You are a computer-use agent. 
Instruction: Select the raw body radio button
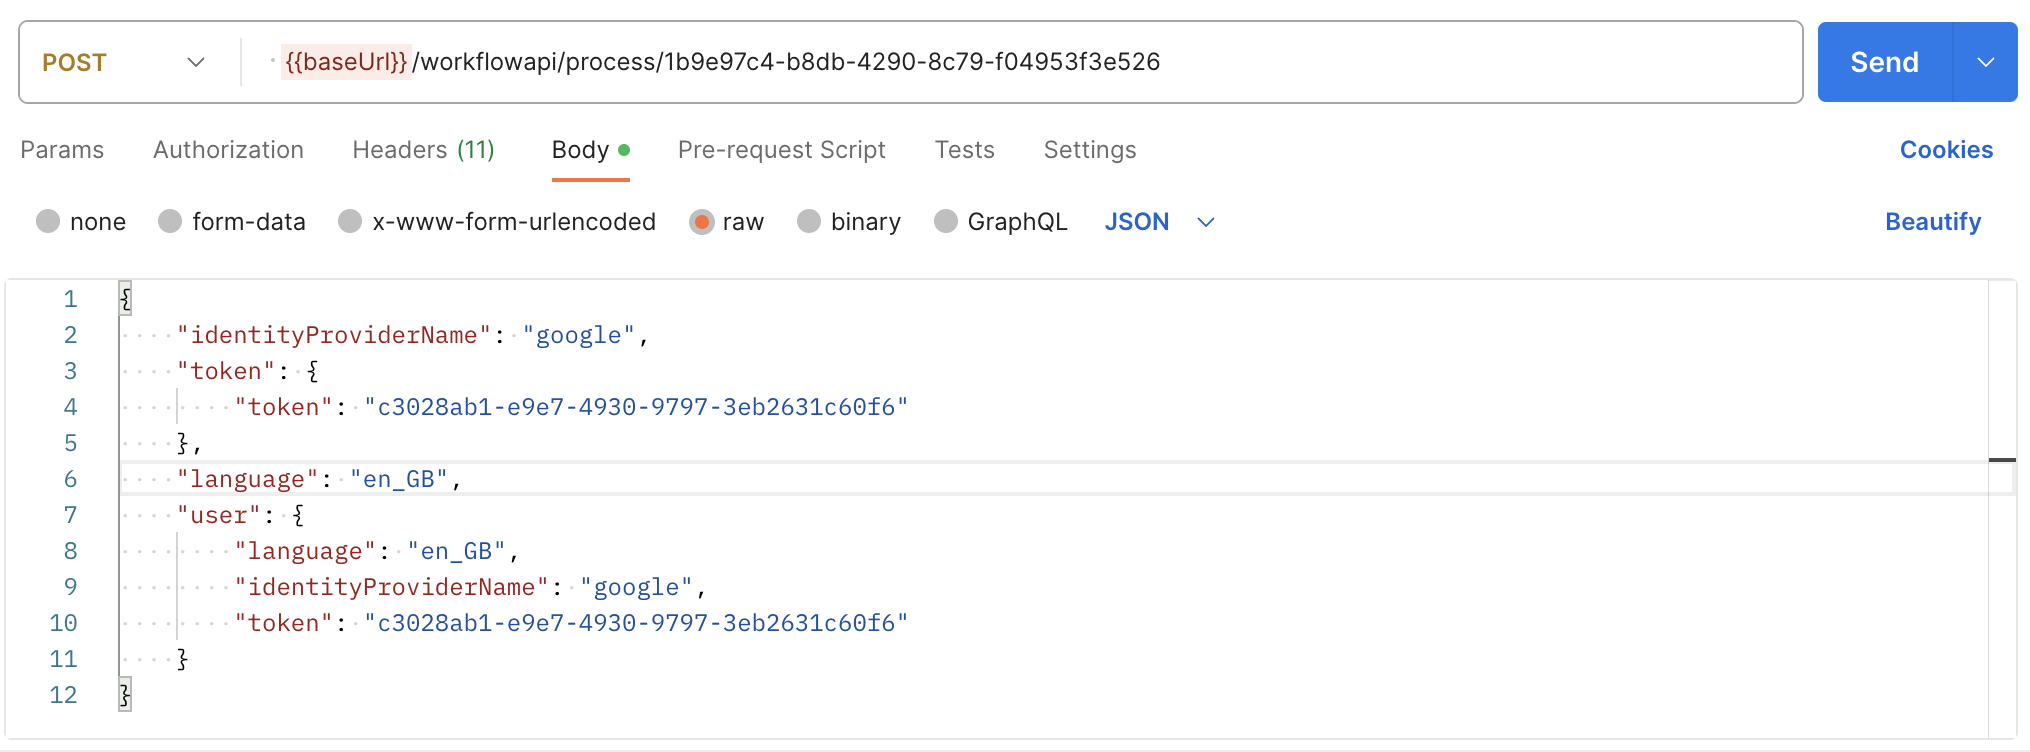tap(702, 221)
